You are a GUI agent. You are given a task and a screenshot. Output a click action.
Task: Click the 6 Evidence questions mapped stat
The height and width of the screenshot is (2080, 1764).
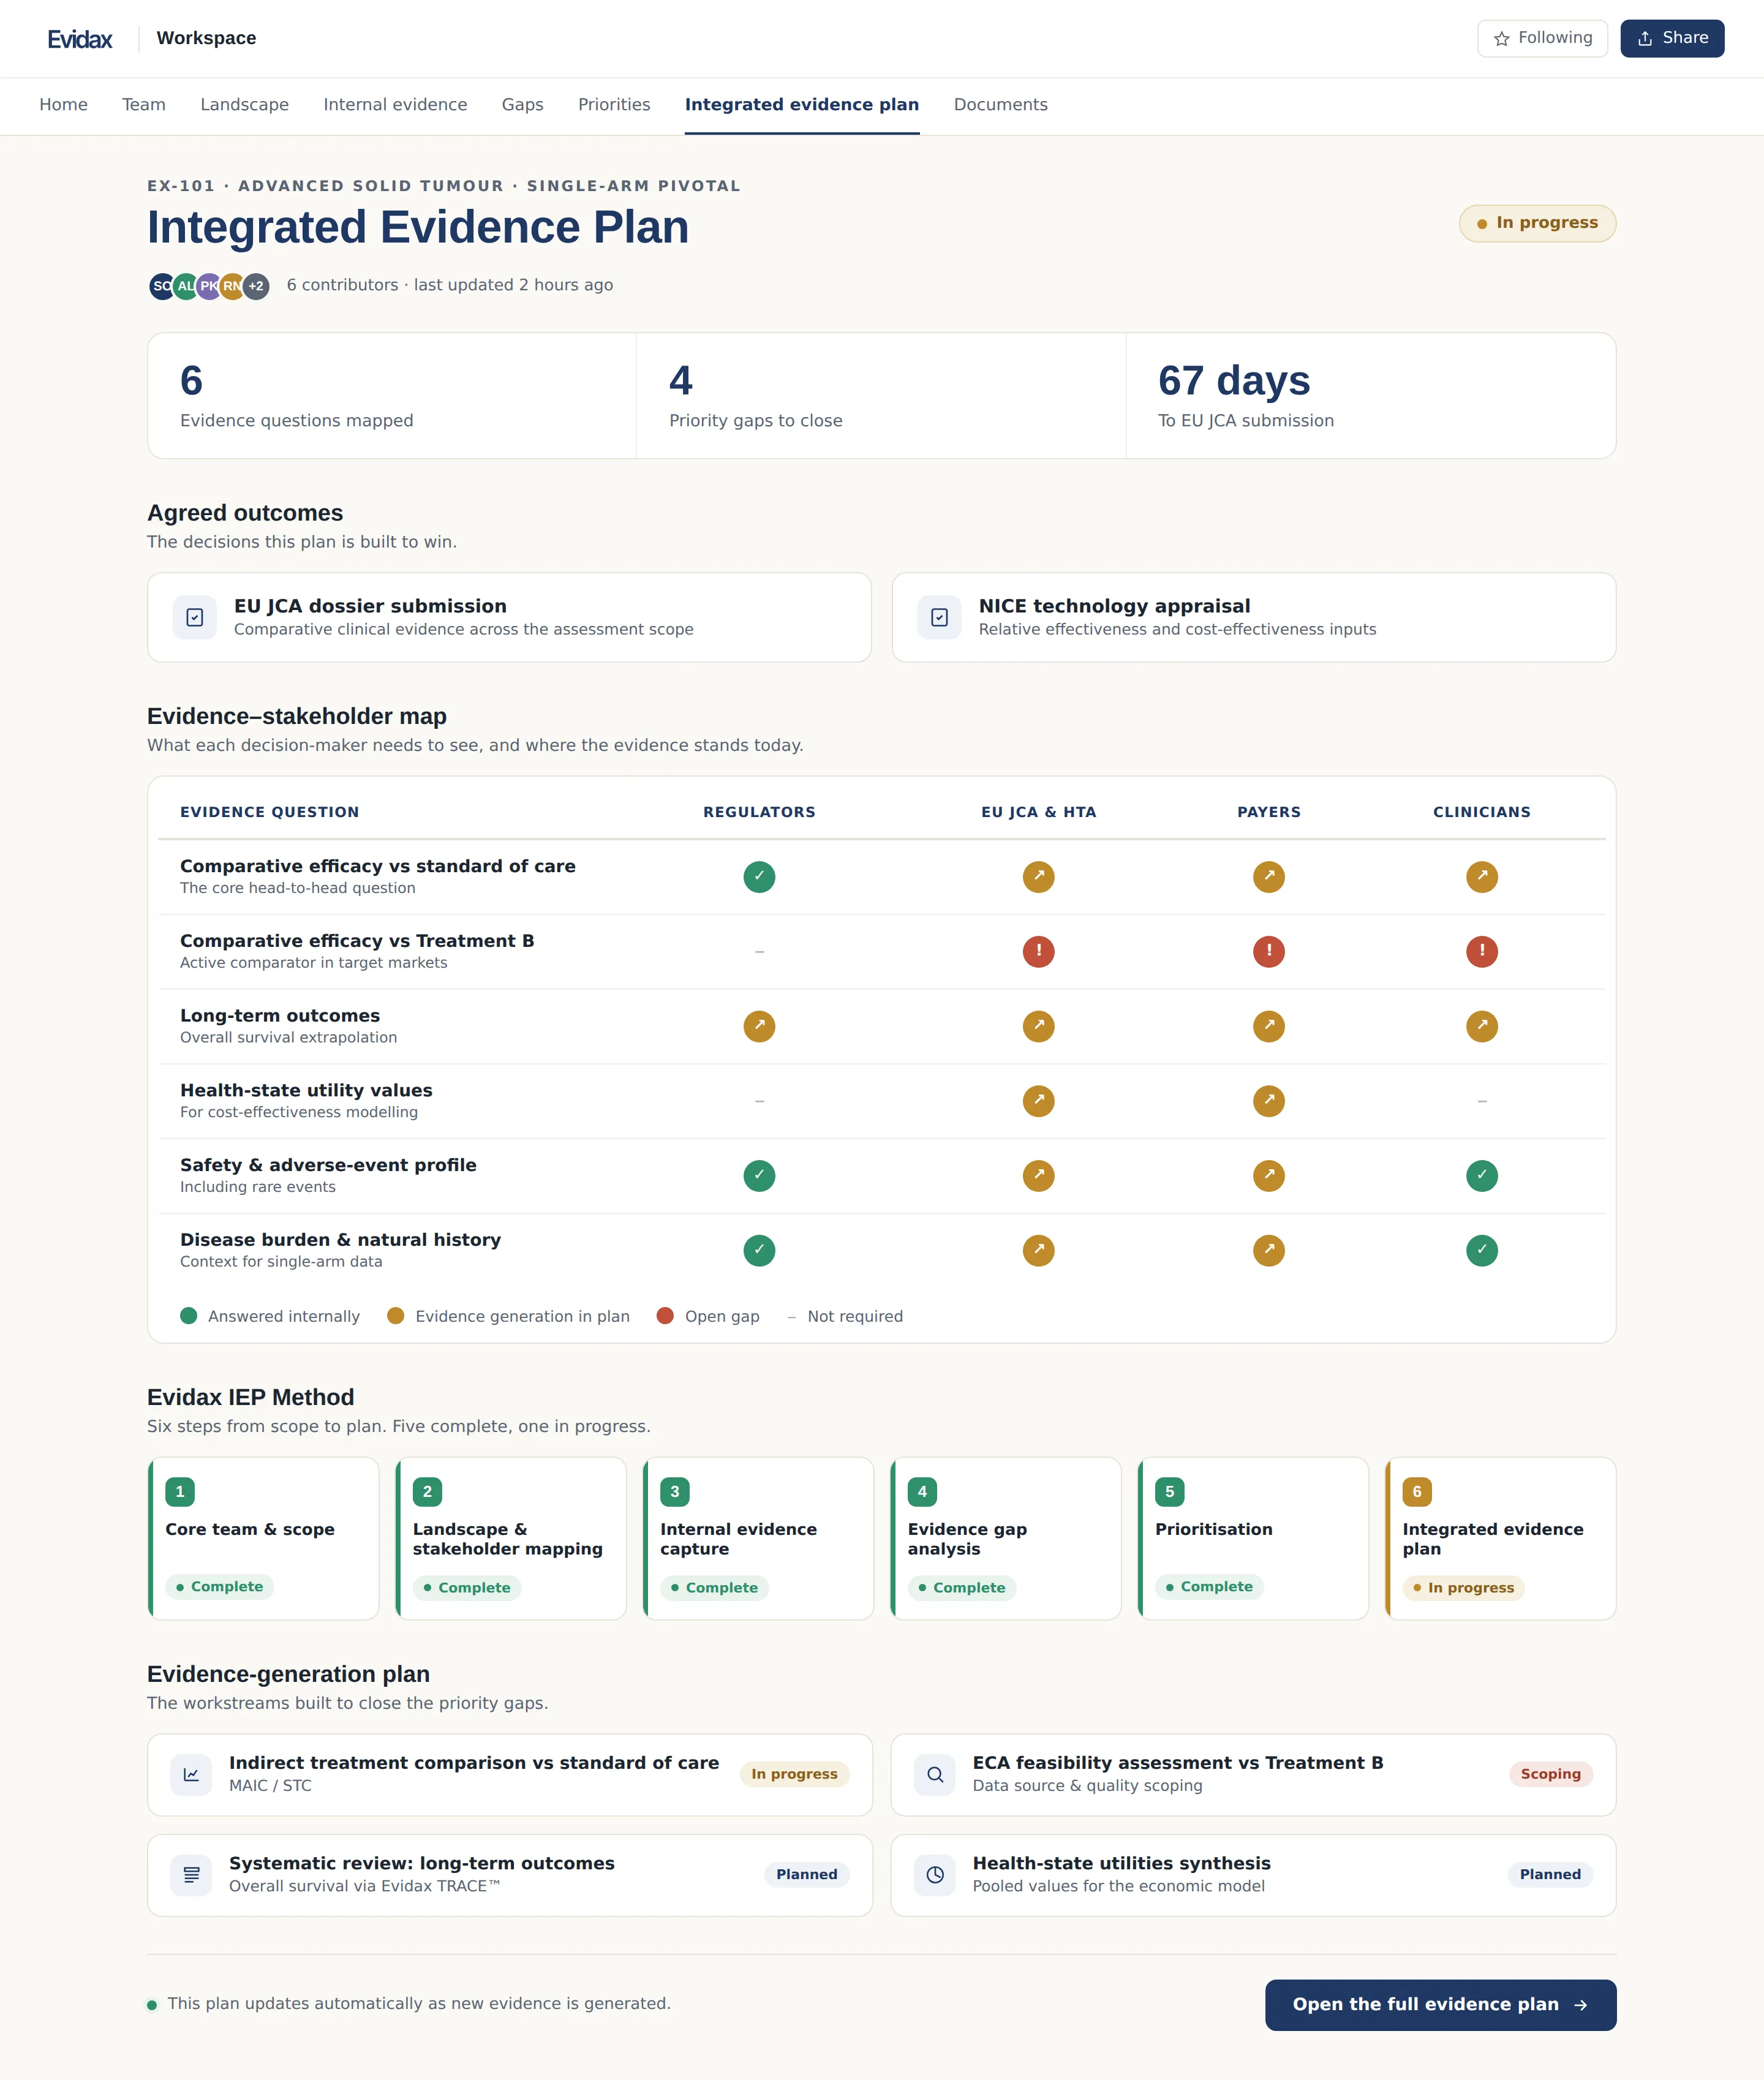[392, 396]
